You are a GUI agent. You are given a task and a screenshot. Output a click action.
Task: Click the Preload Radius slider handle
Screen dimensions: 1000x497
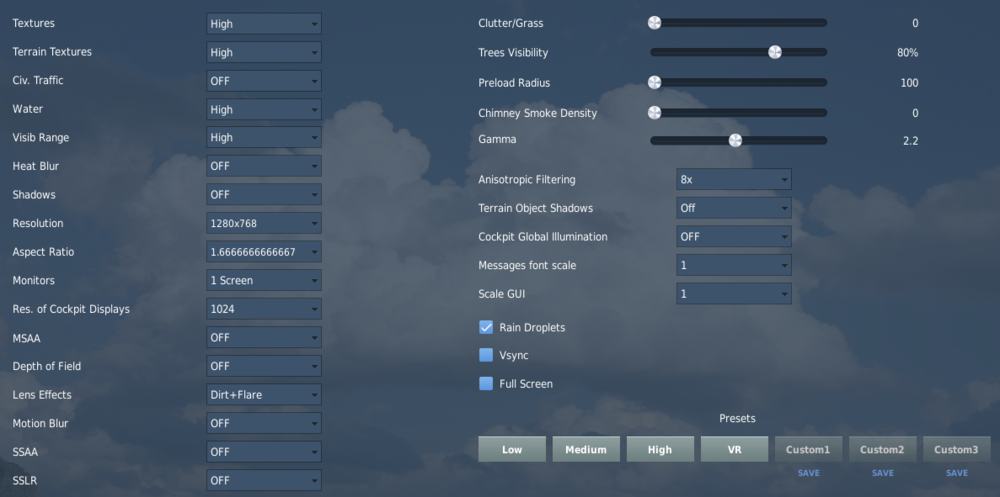tap(654, 82)
